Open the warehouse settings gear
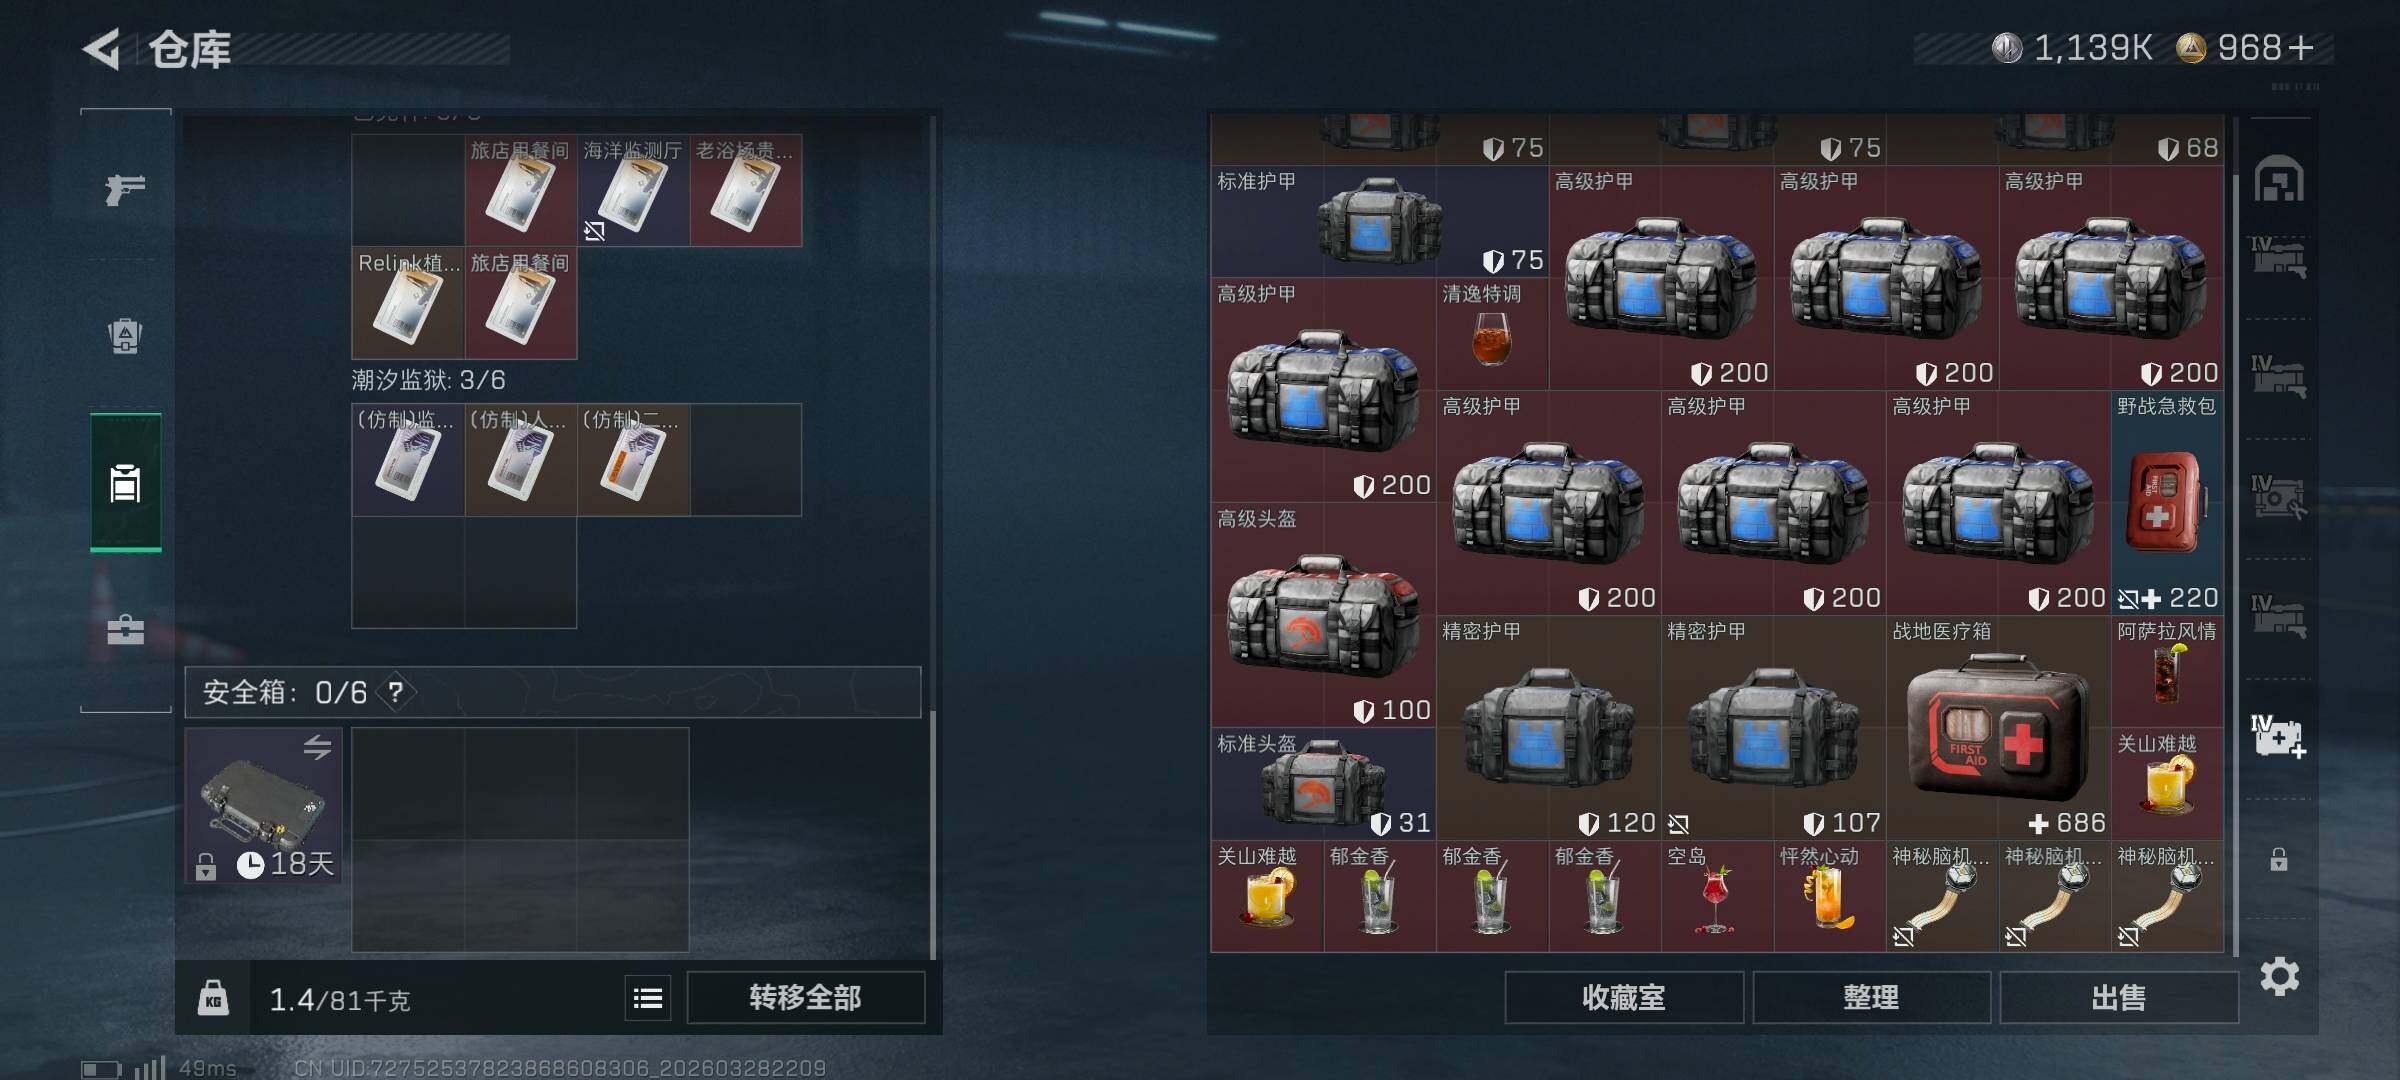The height and width of the screenshot is (1080, 2400). pos(2279,976)
